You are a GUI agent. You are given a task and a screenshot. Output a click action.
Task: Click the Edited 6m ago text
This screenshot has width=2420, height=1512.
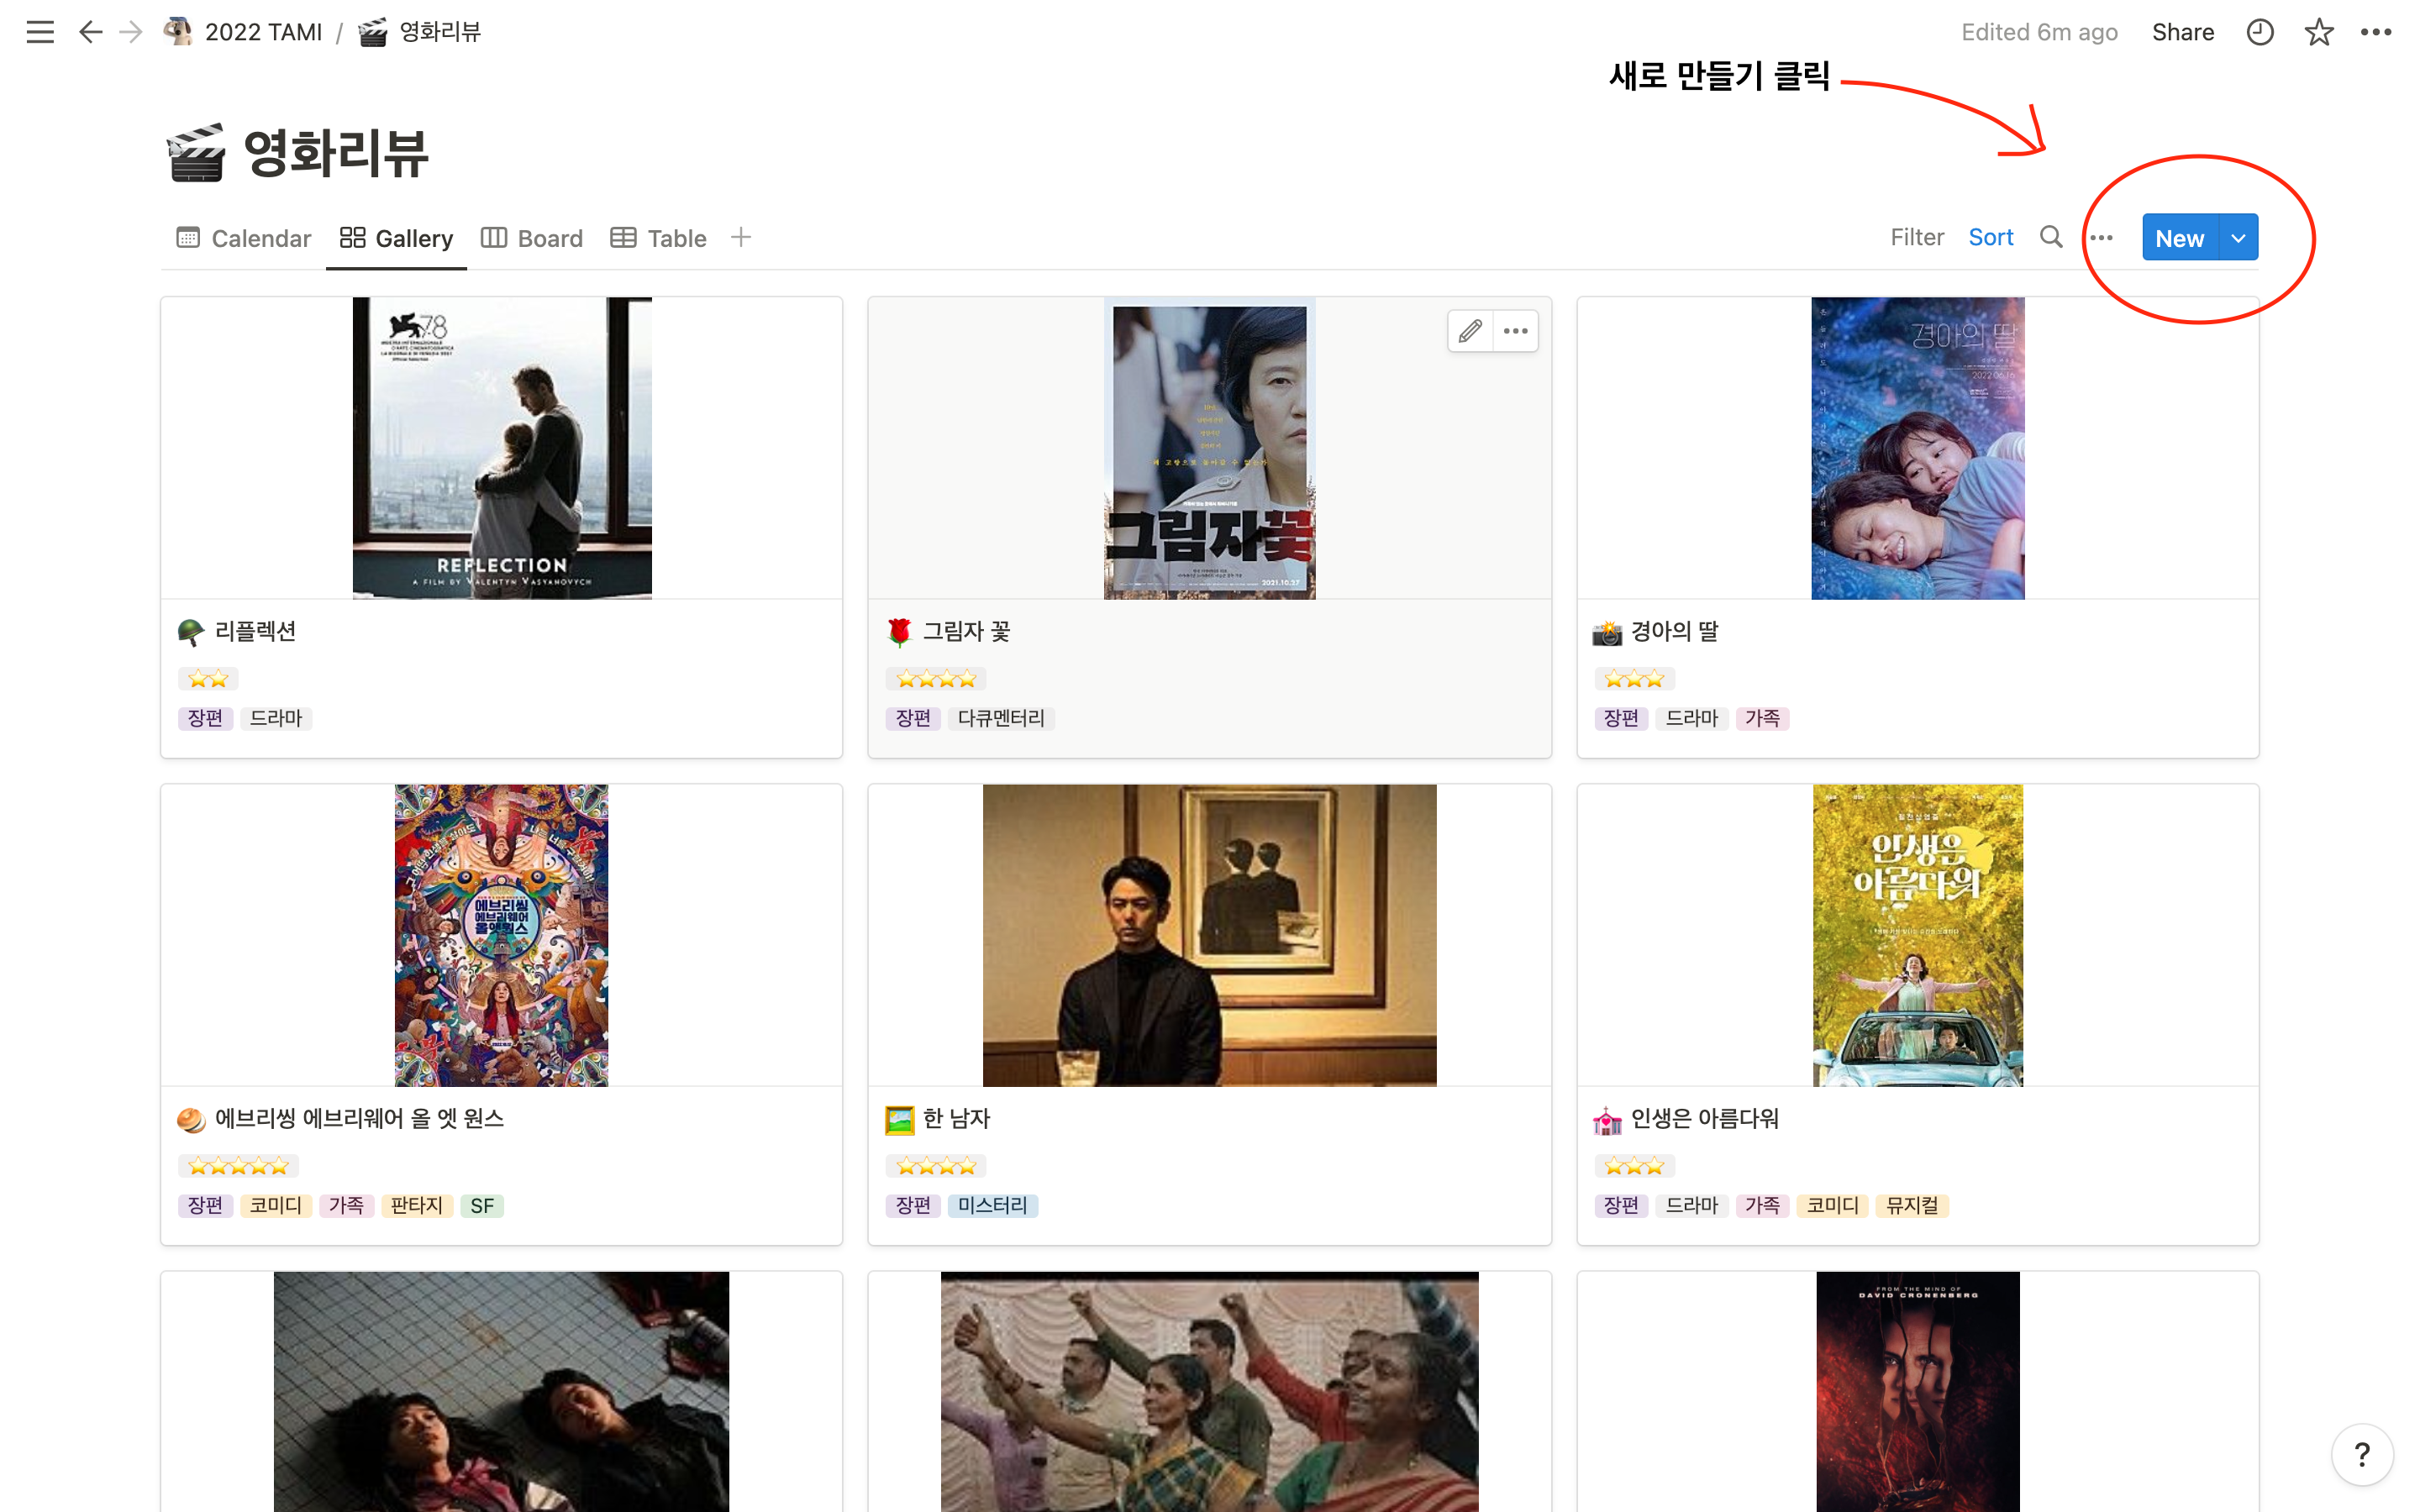point(2039,32)
